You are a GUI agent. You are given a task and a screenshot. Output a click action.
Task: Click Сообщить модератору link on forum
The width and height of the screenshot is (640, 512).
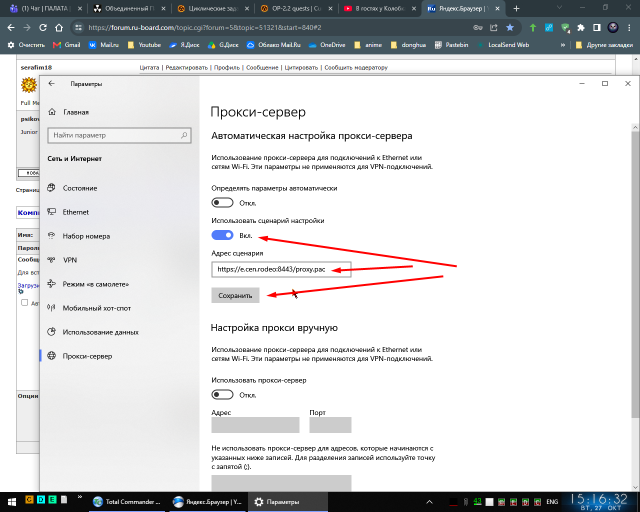[356, 67]
